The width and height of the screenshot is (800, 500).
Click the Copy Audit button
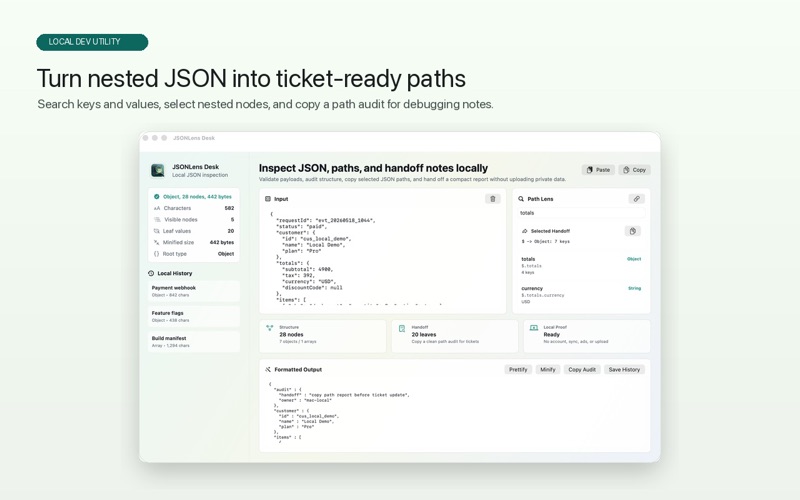[582, 369]
